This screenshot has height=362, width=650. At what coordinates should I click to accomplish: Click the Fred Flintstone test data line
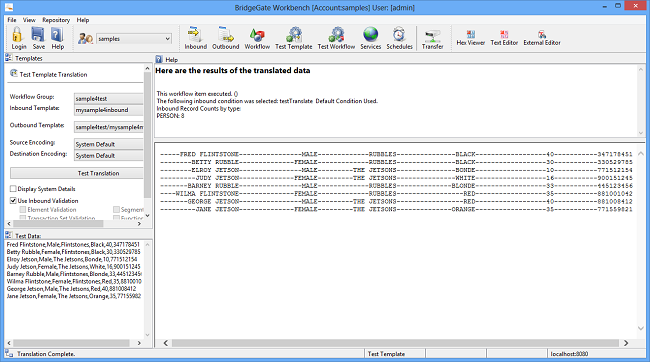coord(73,245)
